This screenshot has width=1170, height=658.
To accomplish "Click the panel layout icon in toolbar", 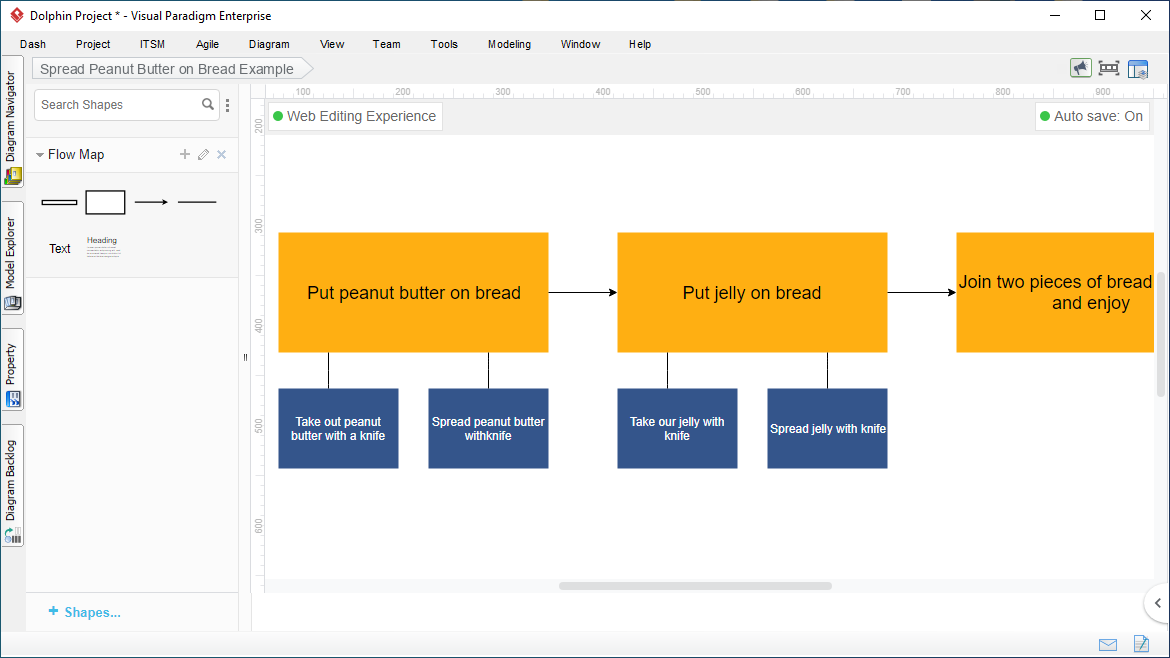I will pos(1138,69).
